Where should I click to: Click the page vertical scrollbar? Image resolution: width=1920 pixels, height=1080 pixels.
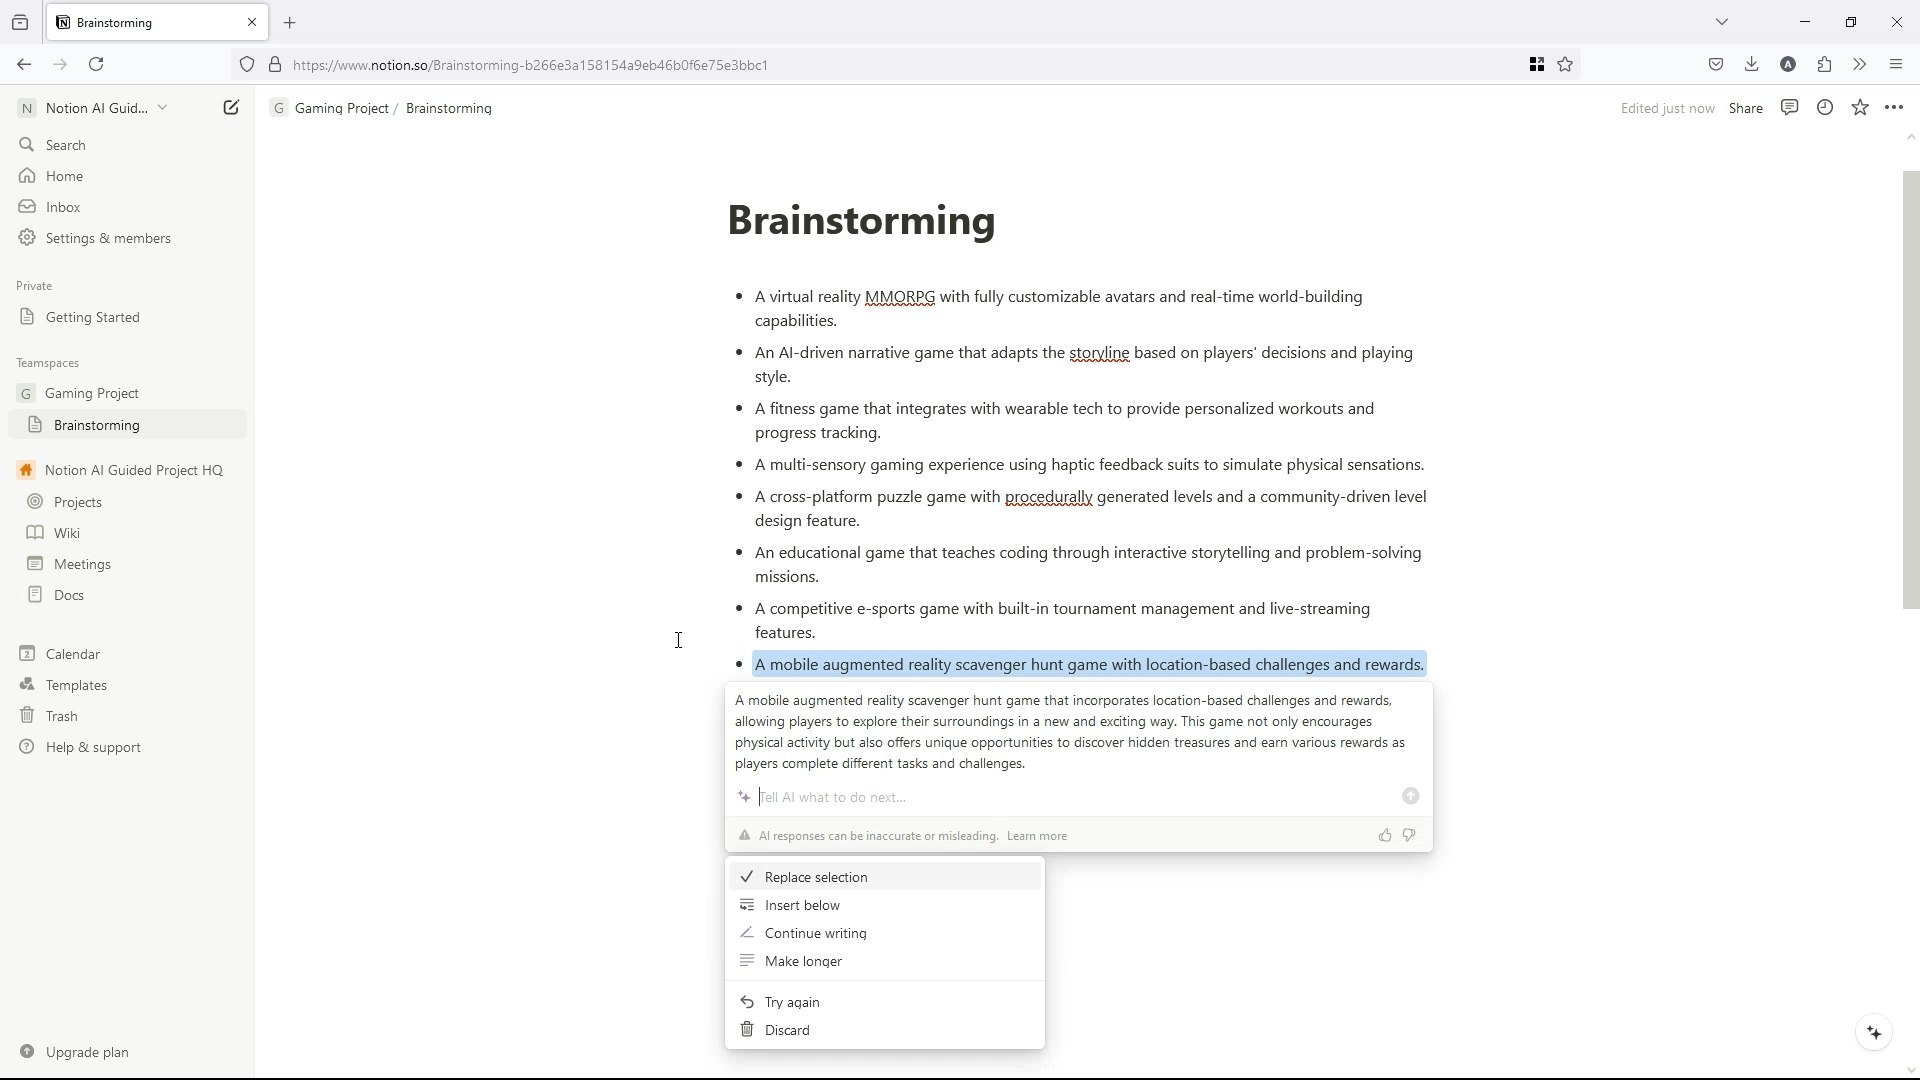(x=1910, y=390)
